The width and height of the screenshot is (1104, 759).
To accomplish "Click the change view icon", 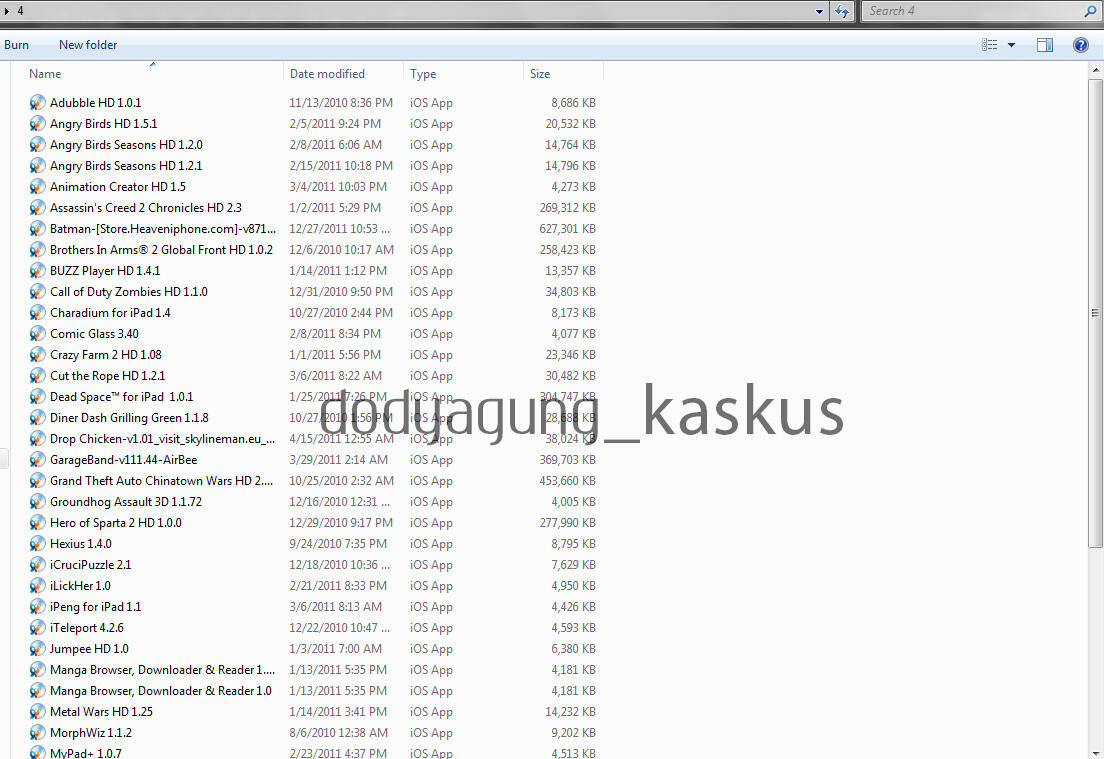I will point(989,45).
